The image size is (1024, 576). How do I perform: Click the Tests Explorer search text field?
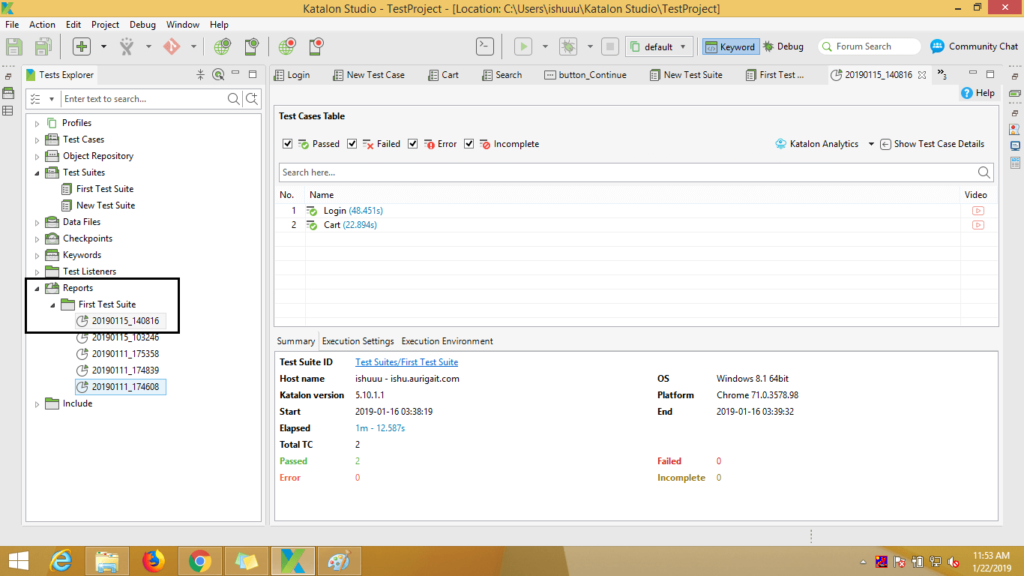tap(144, 99)
